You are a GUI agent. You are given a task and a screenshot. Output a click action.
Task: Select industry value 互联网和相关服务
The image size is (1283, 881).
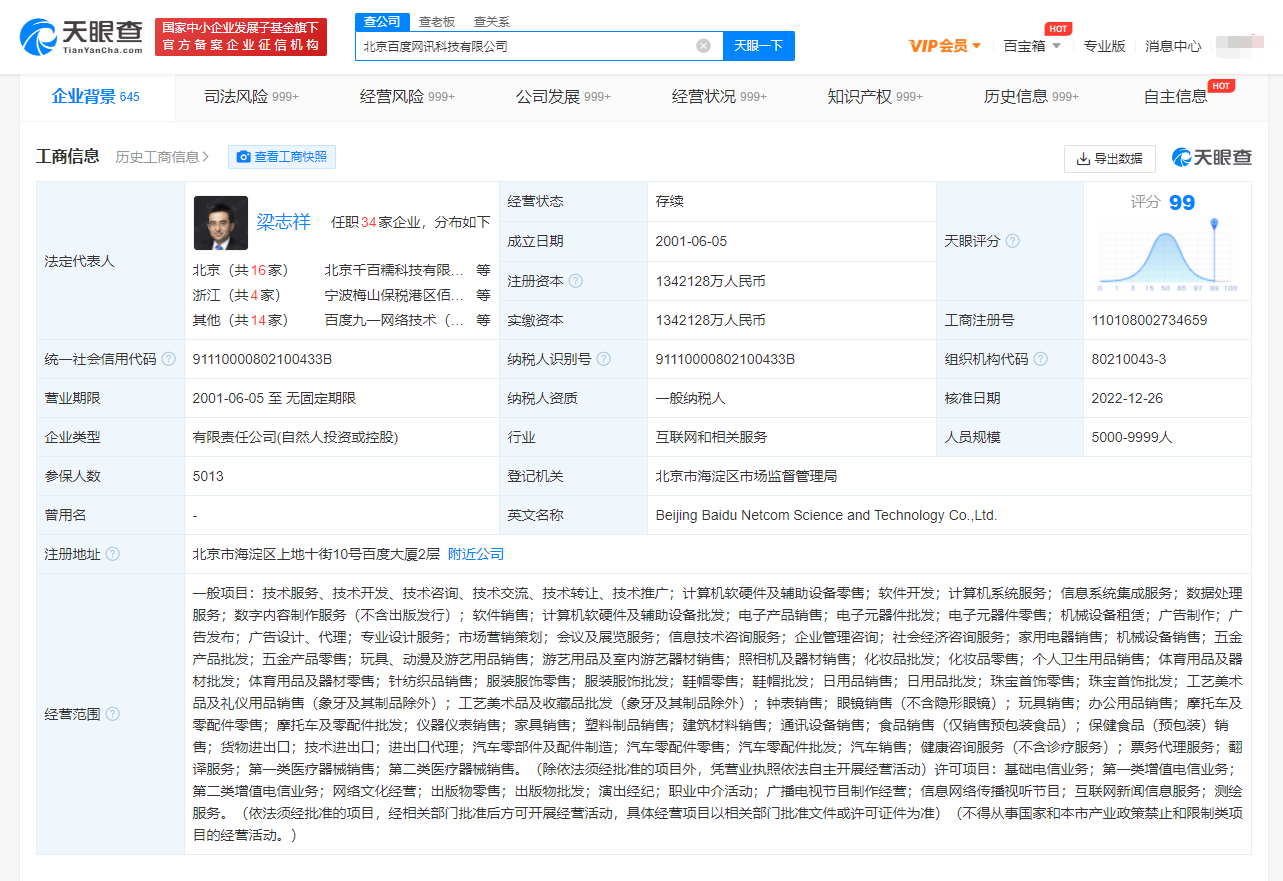(711, 437)
